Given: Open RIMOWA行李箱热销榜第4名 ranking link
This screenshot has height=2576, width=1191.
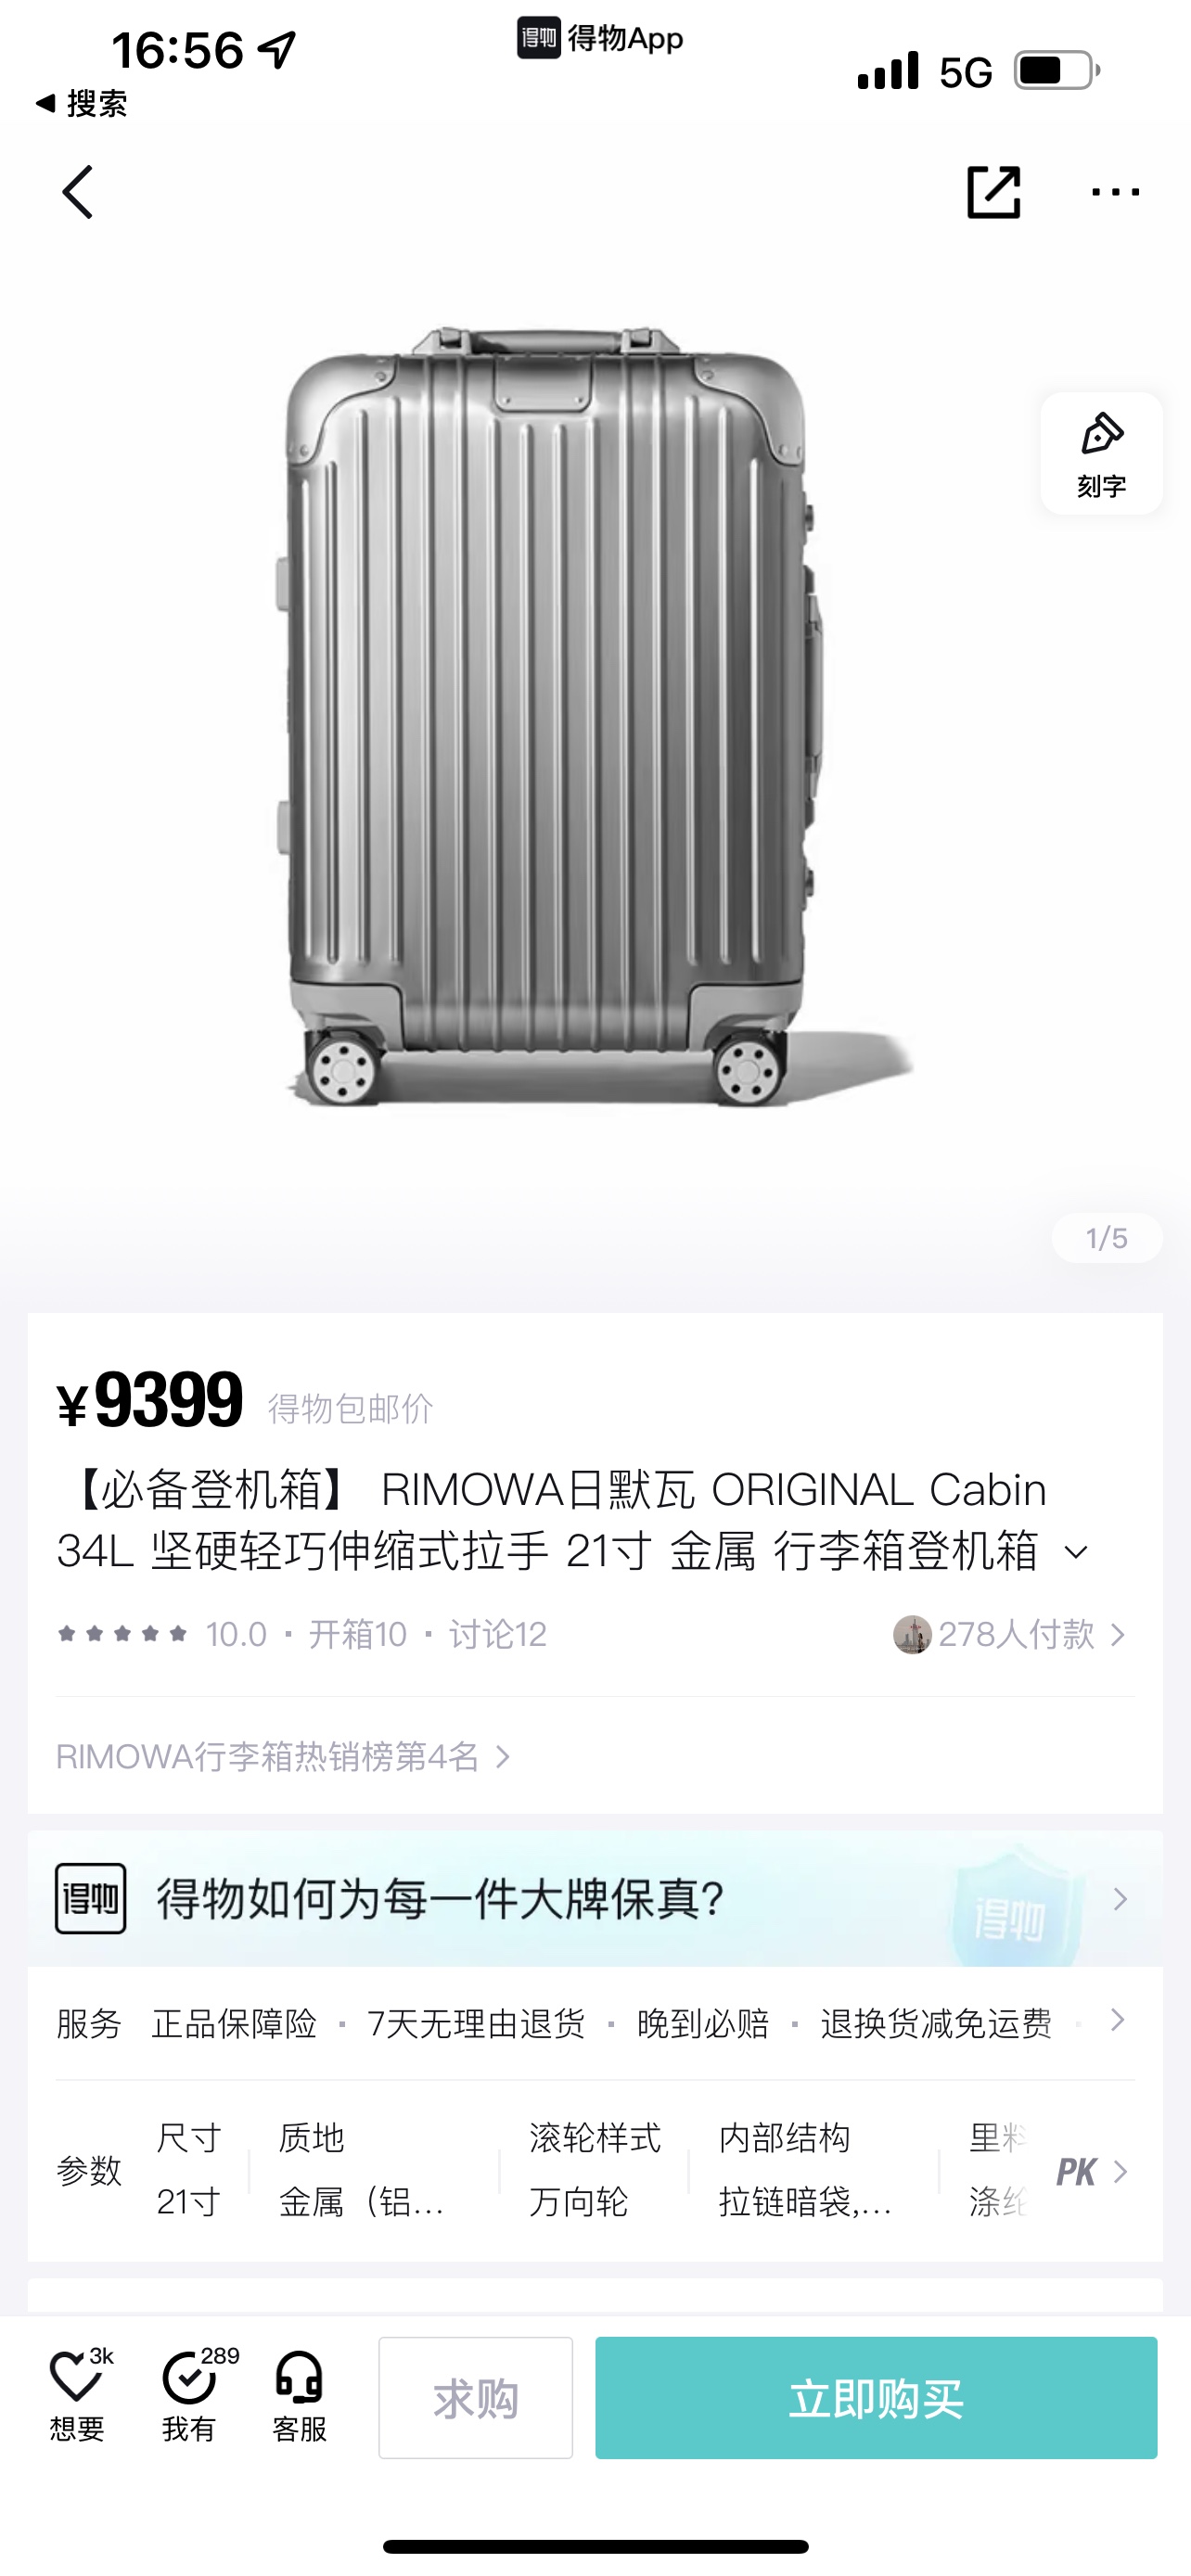Looking at the screenshot, I should coord(283,1757).
